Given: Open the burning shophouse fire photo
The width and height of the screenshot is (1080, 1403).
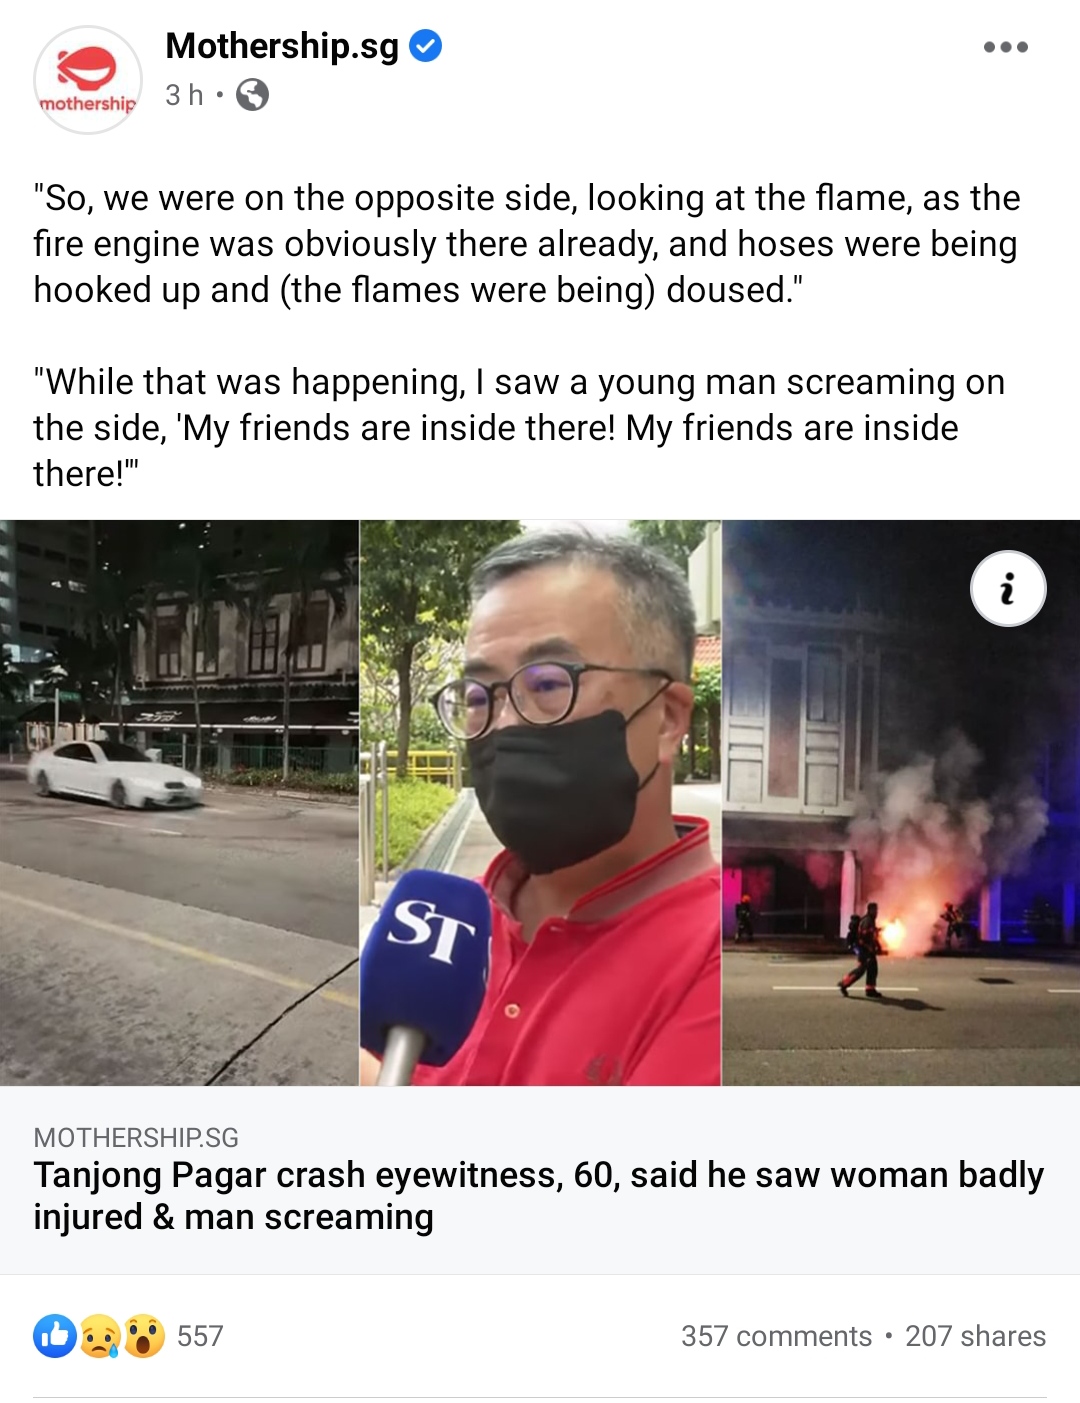Looking at the screenshot, I should click(x=901, y=802).
